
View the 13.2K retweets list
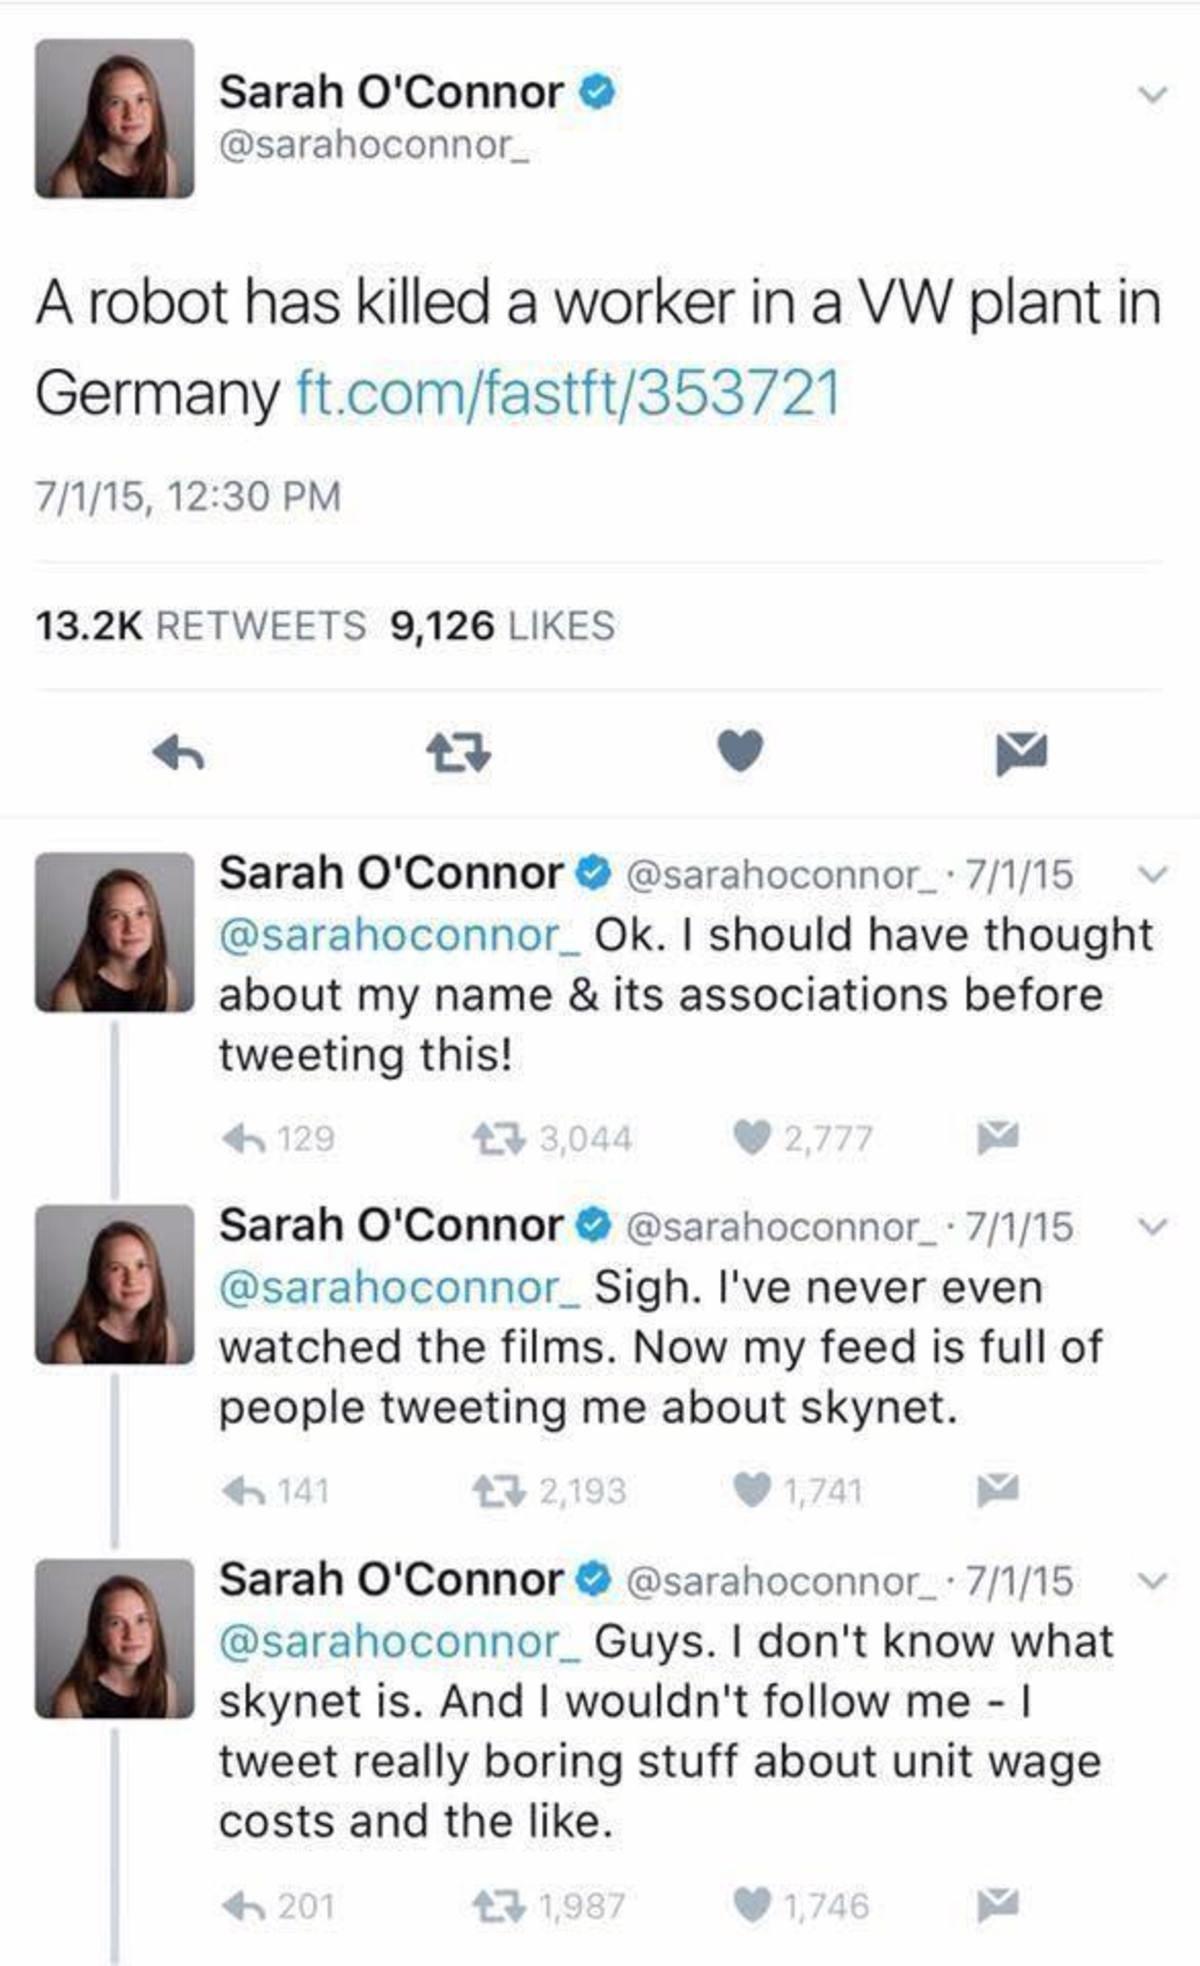click(200, 626)
